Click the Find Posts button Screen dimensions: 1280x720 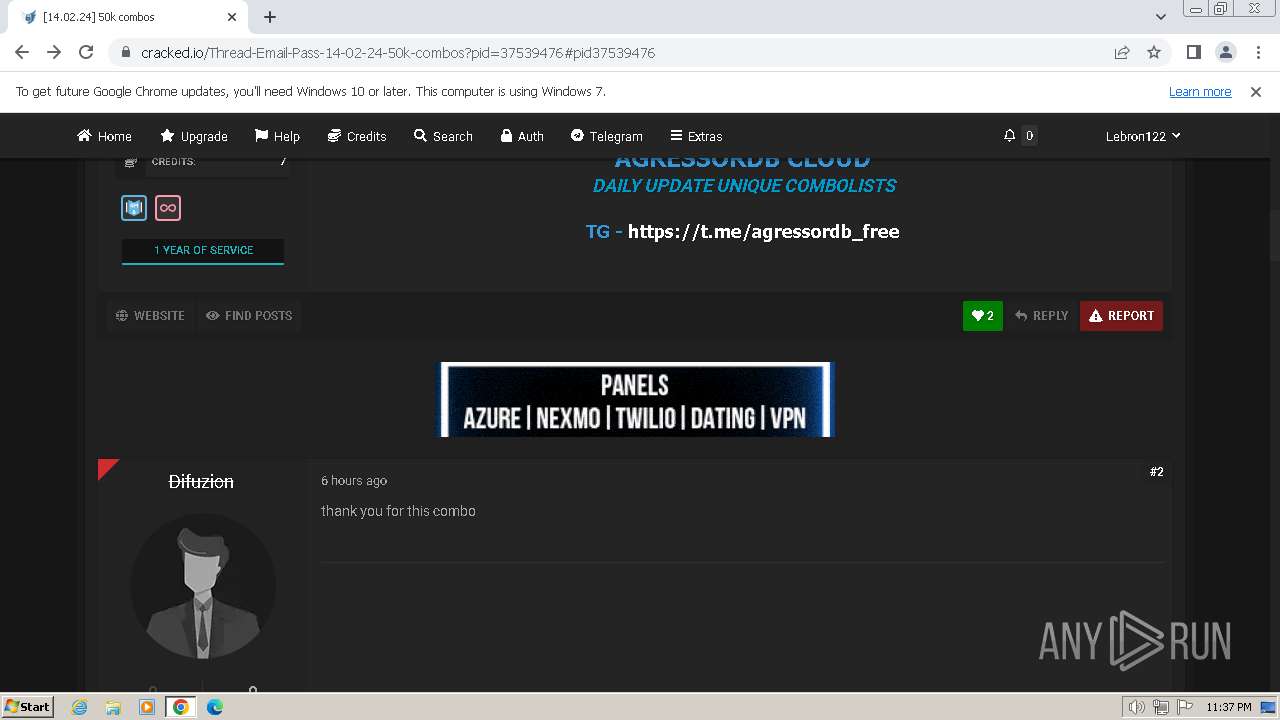point(249,315)
